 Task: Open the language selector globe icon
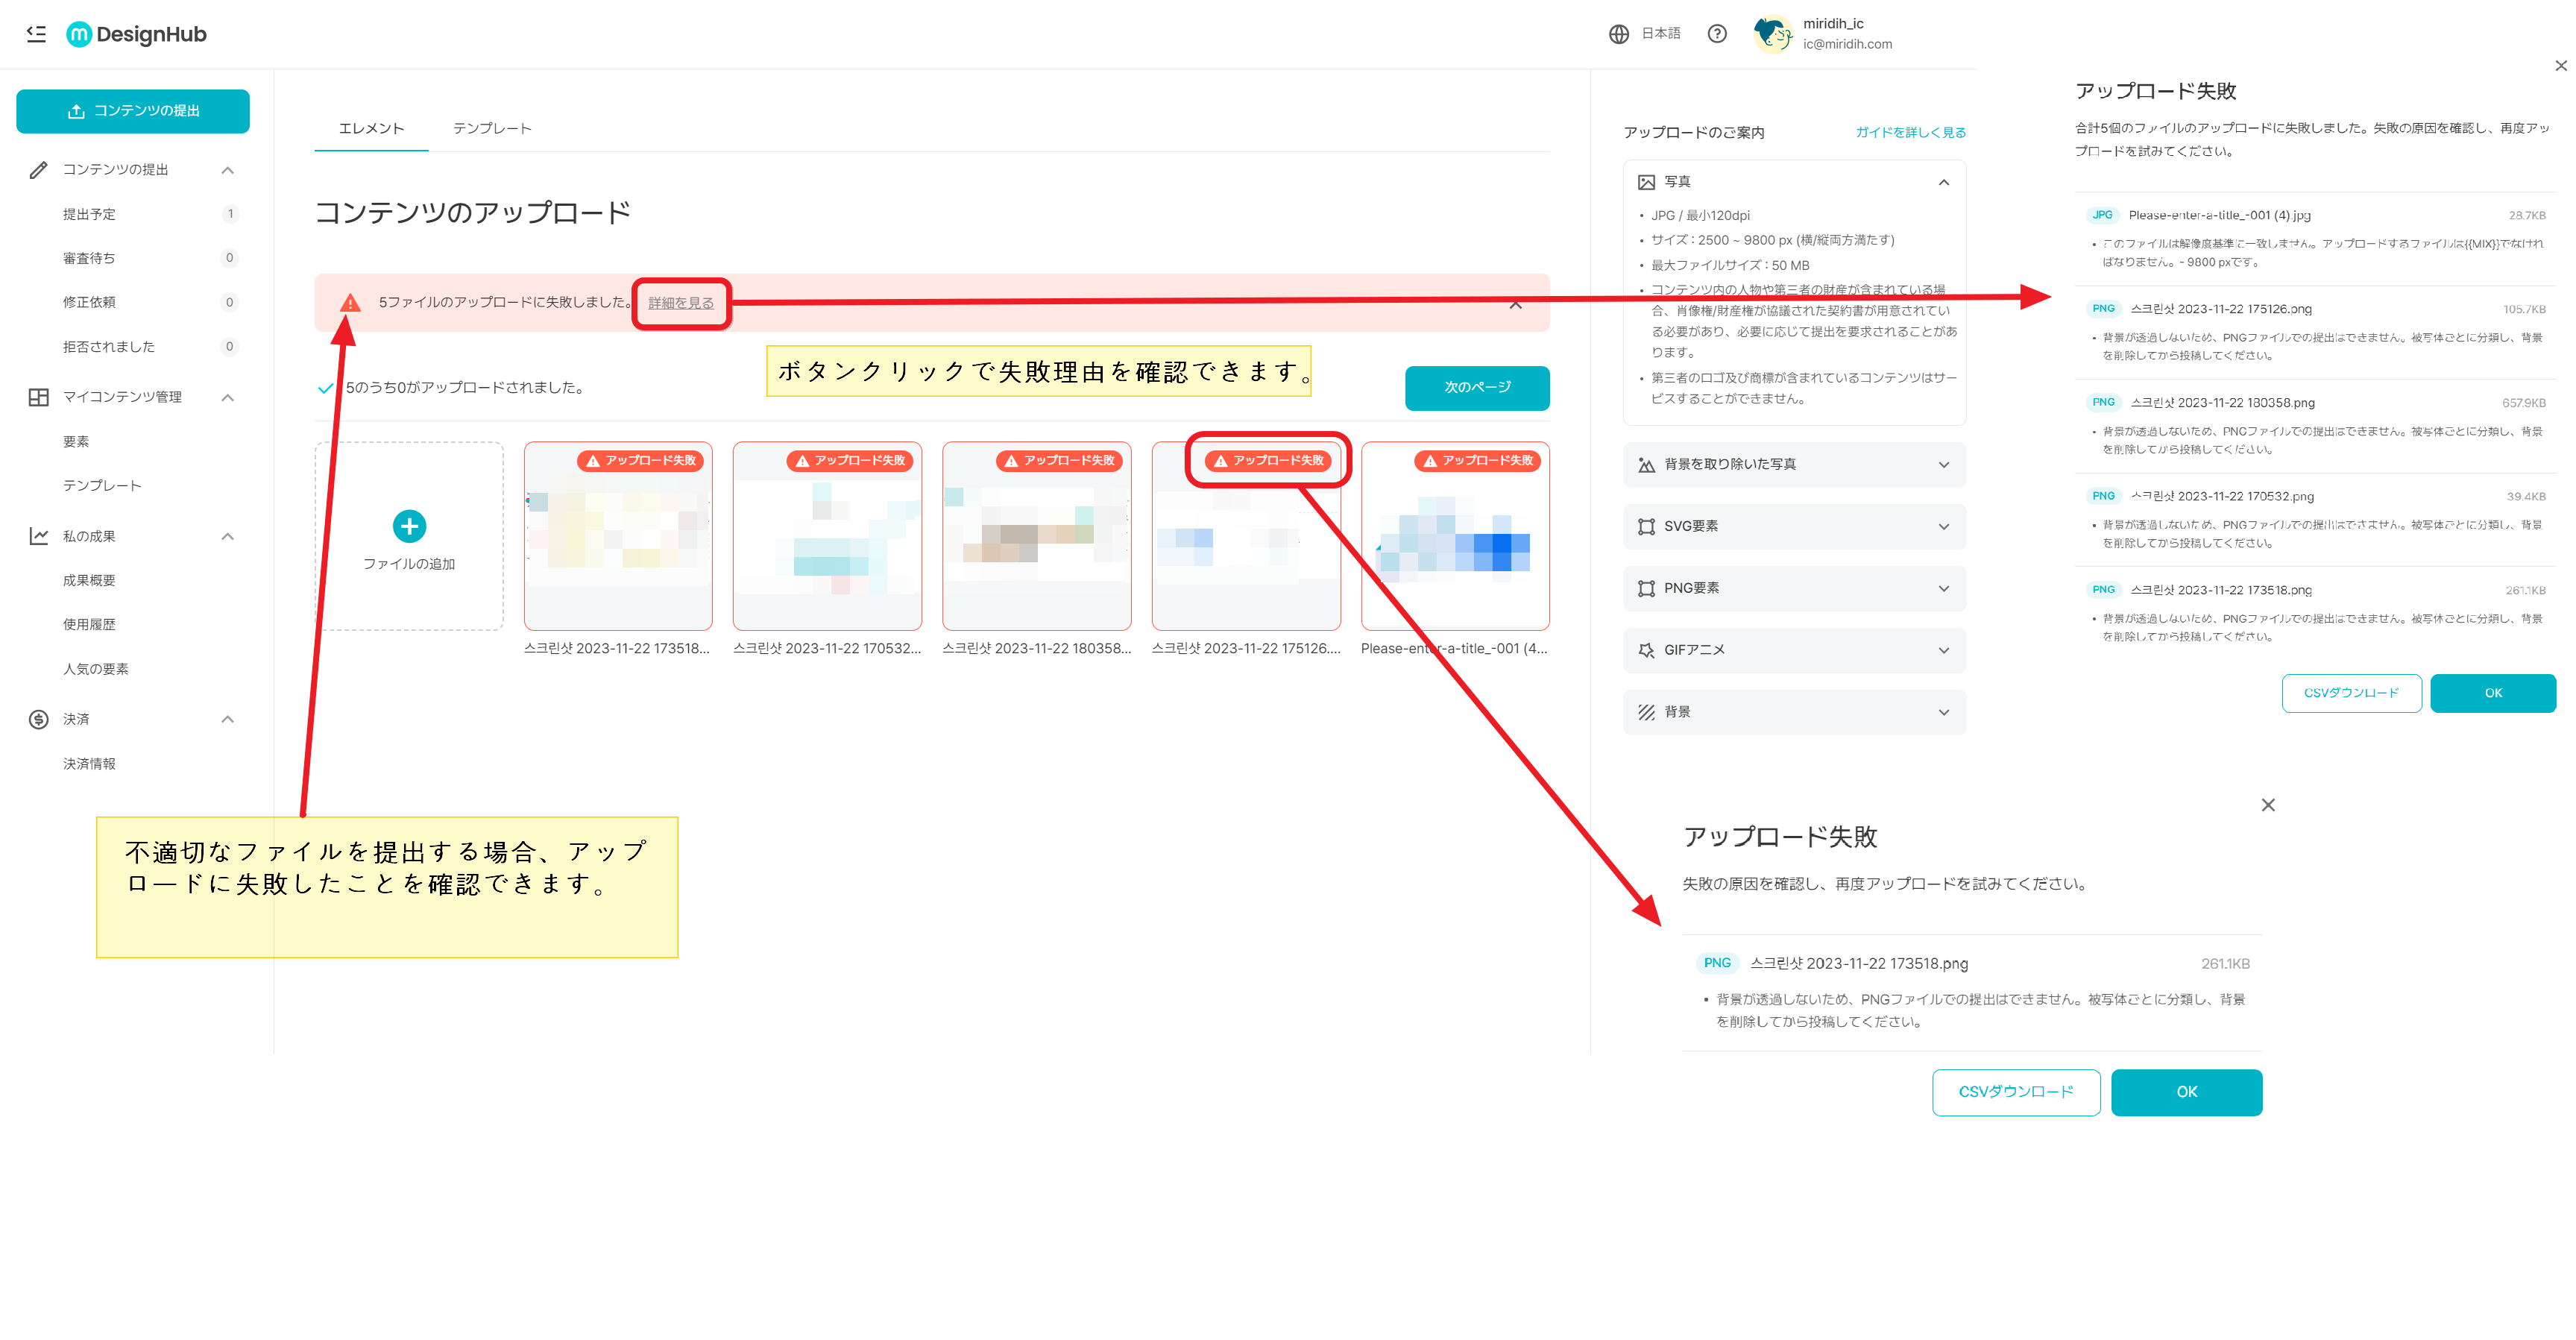(x=1619, y=33)
